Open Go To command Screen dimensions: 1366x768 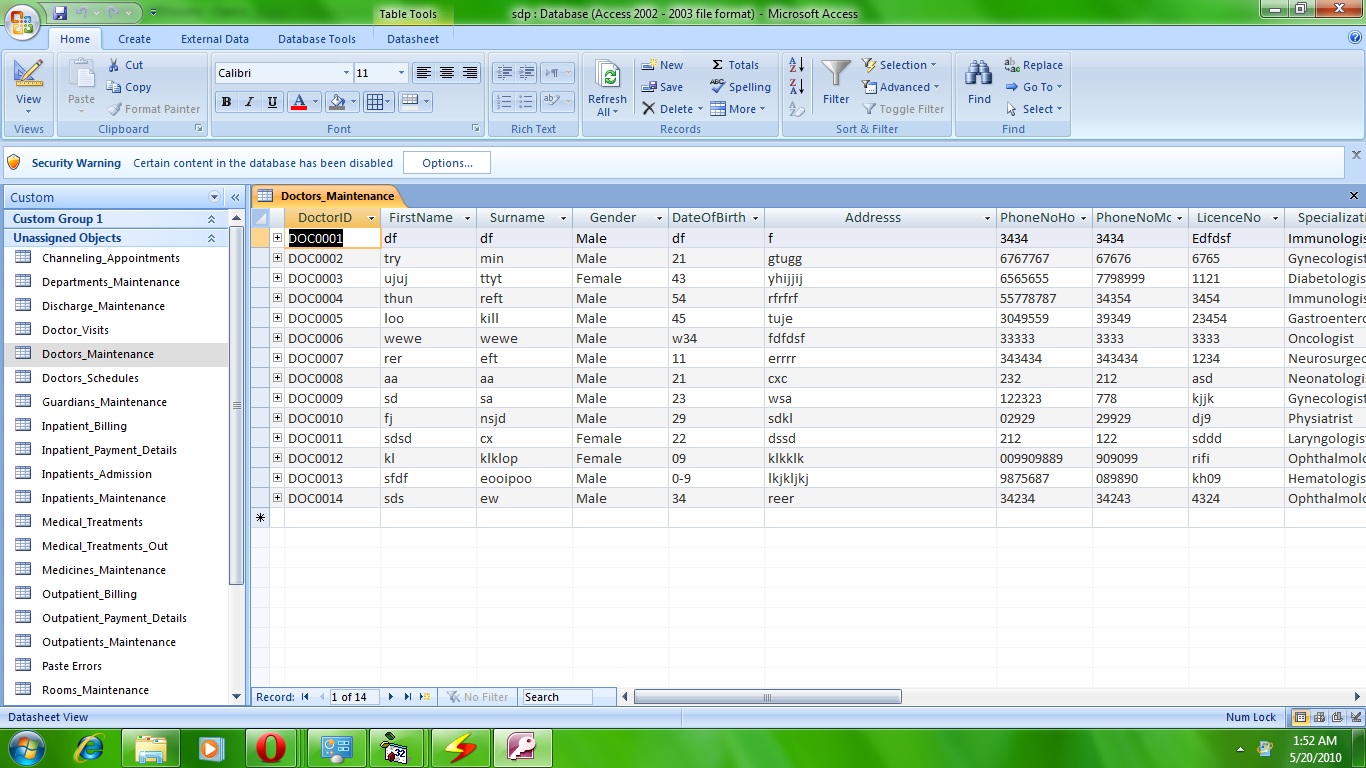pyautogui.click(x=1033, y=87)
